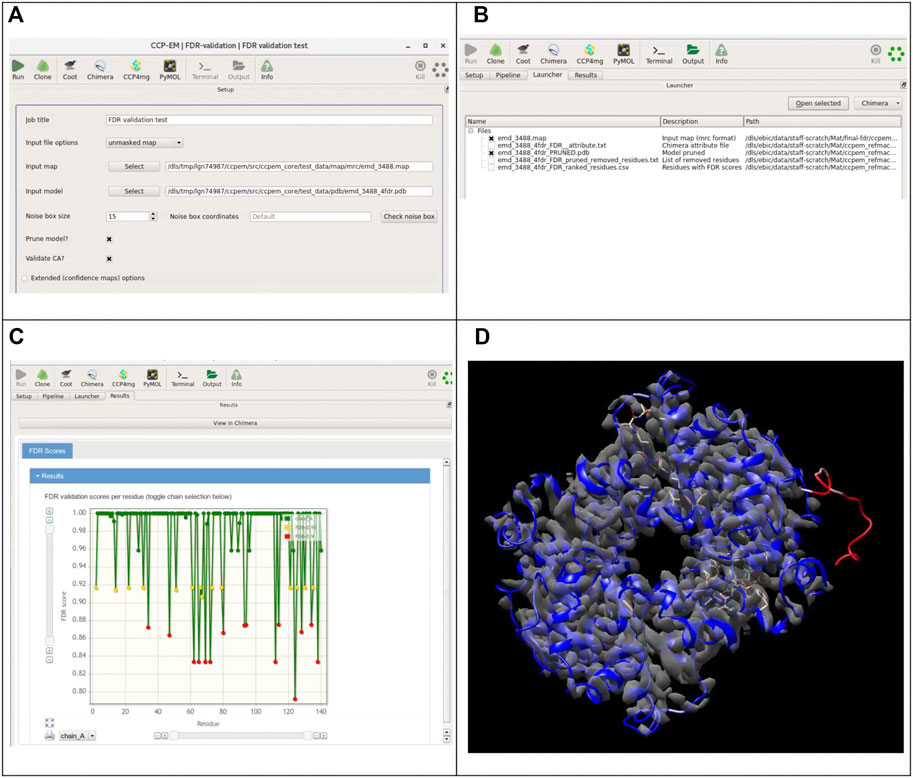Toggle Prune model checkbox in panel A
This screenshot has height=778, width=913.
(109, 239)
